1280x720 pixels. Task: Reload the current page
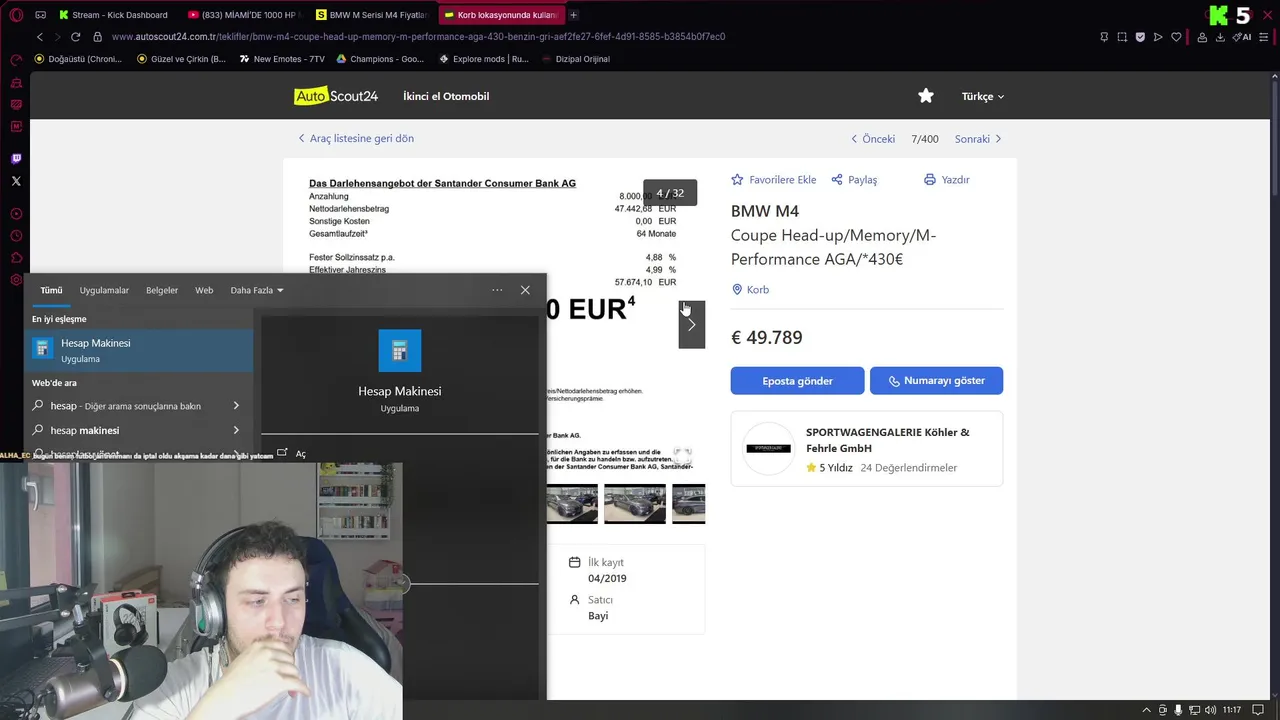coord(75,37)
